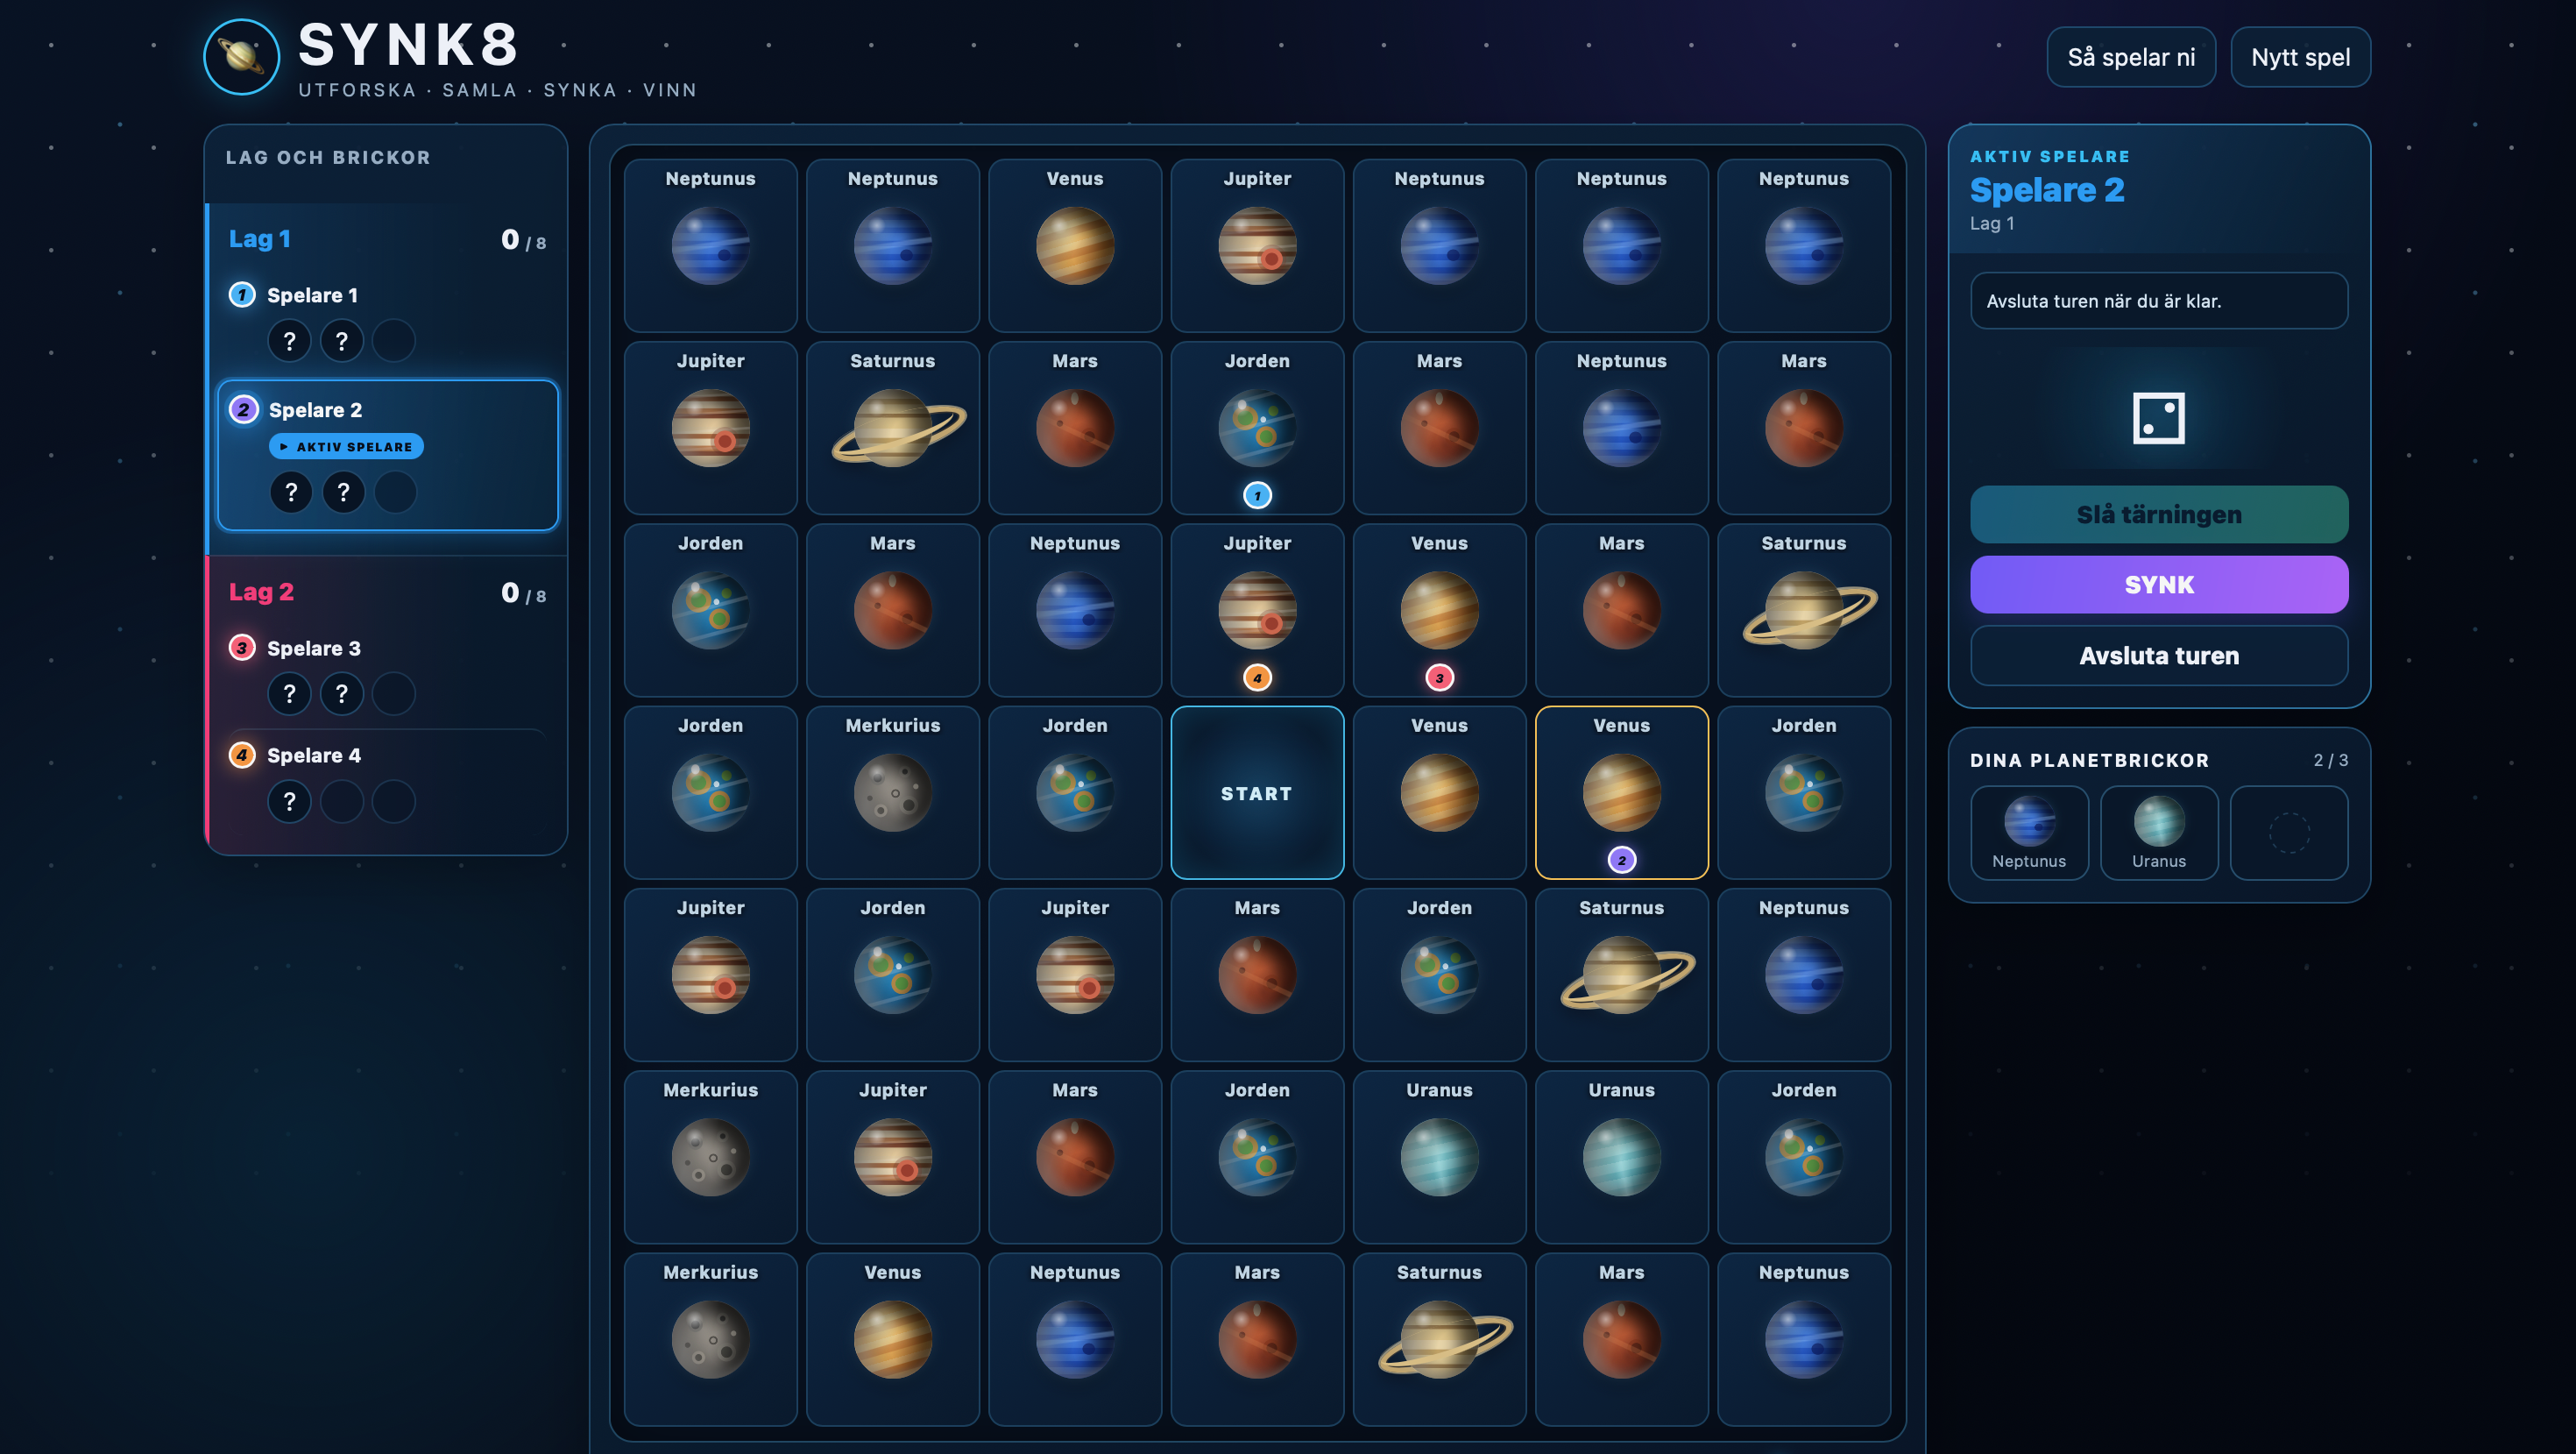Click the purple SYNK button

click(2158, 584)
